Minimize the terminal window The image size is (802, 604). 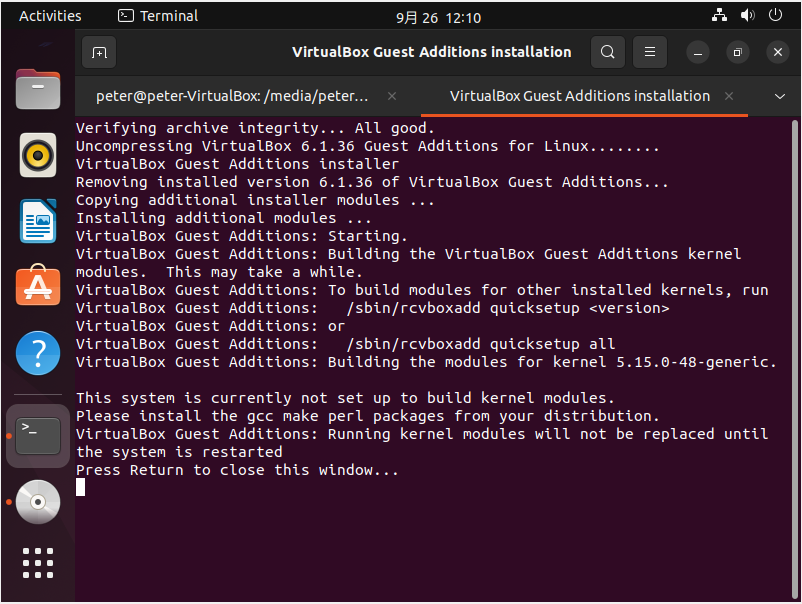pos(698,53)
